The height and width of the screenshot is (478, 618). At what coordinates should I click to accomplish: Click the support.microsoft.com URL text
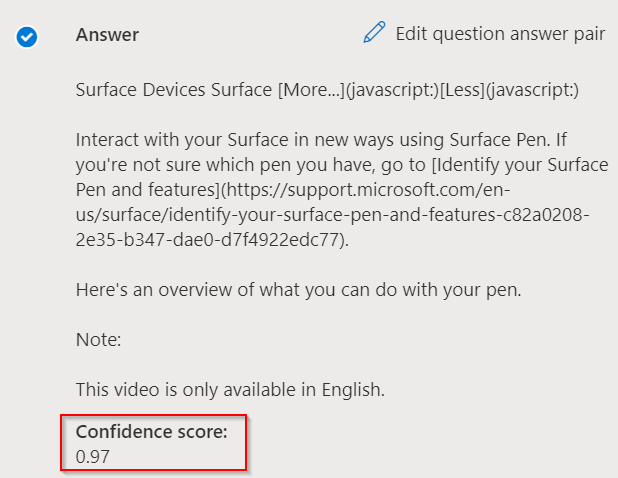(x=365, y=190)
